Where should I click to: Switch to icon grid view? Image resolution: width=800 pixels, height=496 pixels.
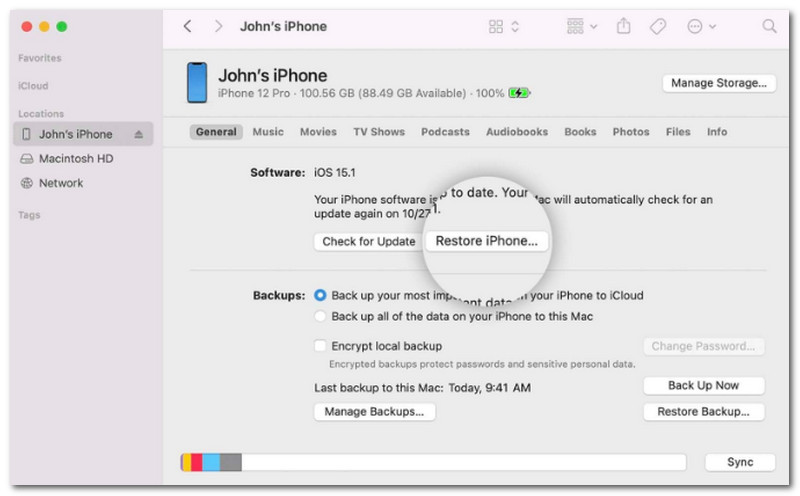coord(495,27)
